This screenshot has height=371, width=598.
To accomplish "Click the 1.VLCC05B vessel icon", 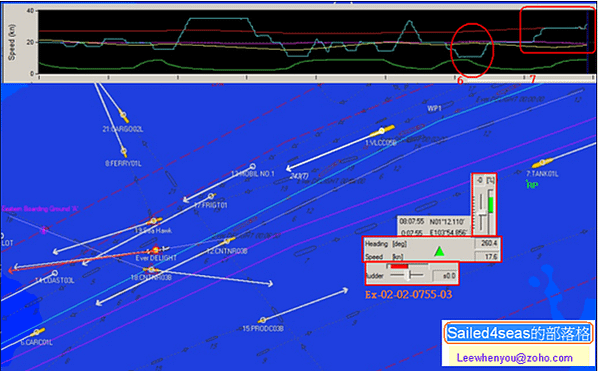I will click(382, 132).
